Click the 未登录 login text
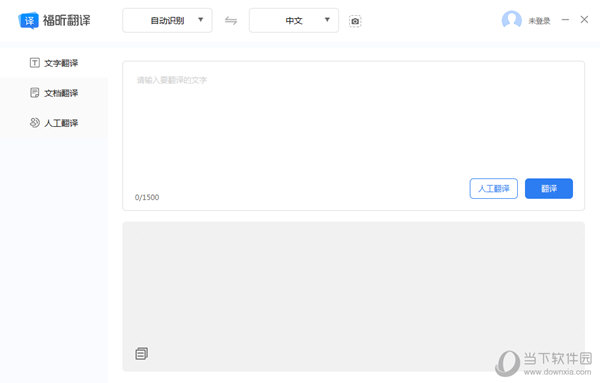The height and width of the screenshot is (383, 600). 539,21
